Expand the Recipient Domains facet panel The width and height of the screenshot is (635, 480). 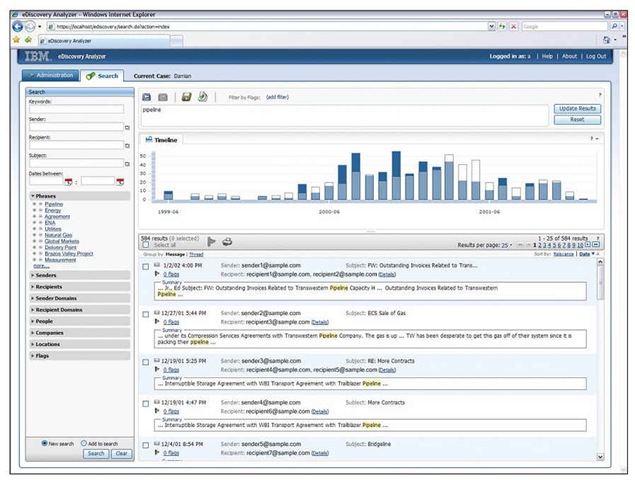[59, 310]
